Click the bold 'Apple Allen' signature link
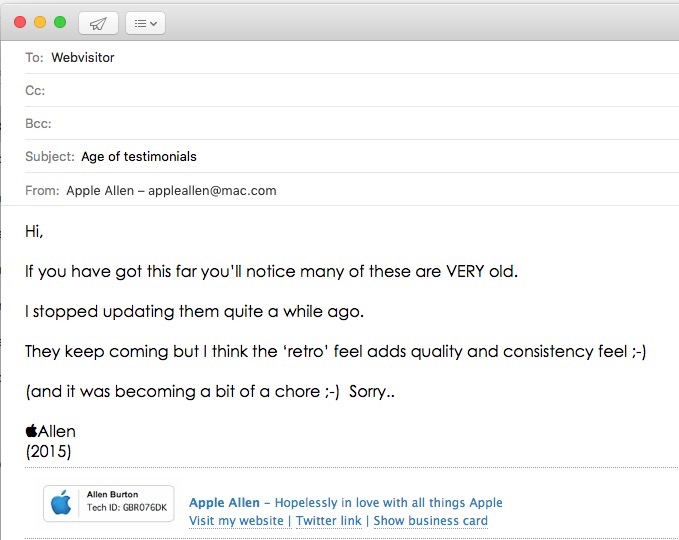The height and width of the screenshot is (540, 679). point(224,503)
